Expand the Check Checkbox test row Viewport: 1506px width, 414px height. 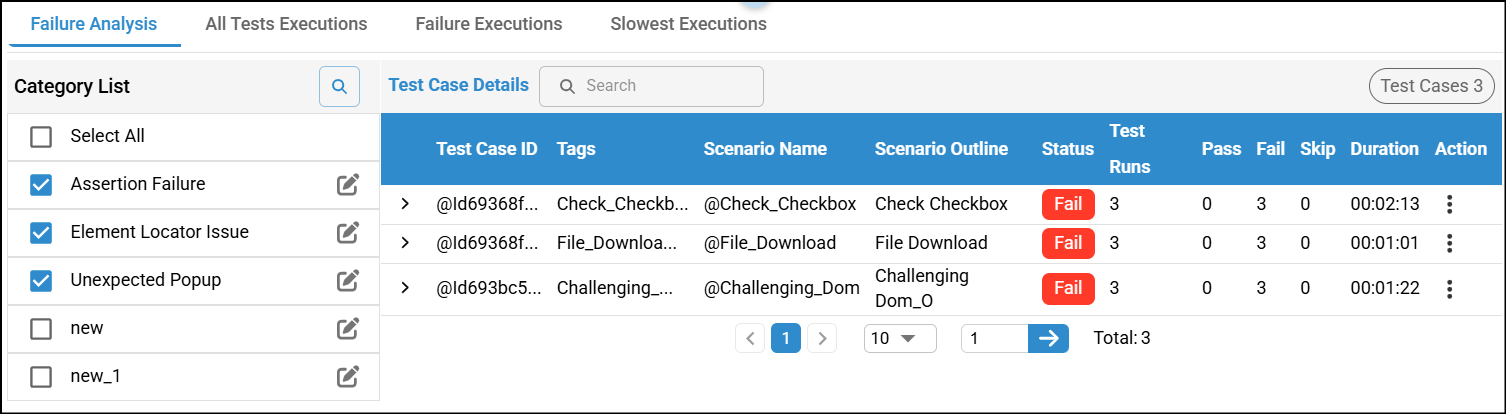coord(405,204)
